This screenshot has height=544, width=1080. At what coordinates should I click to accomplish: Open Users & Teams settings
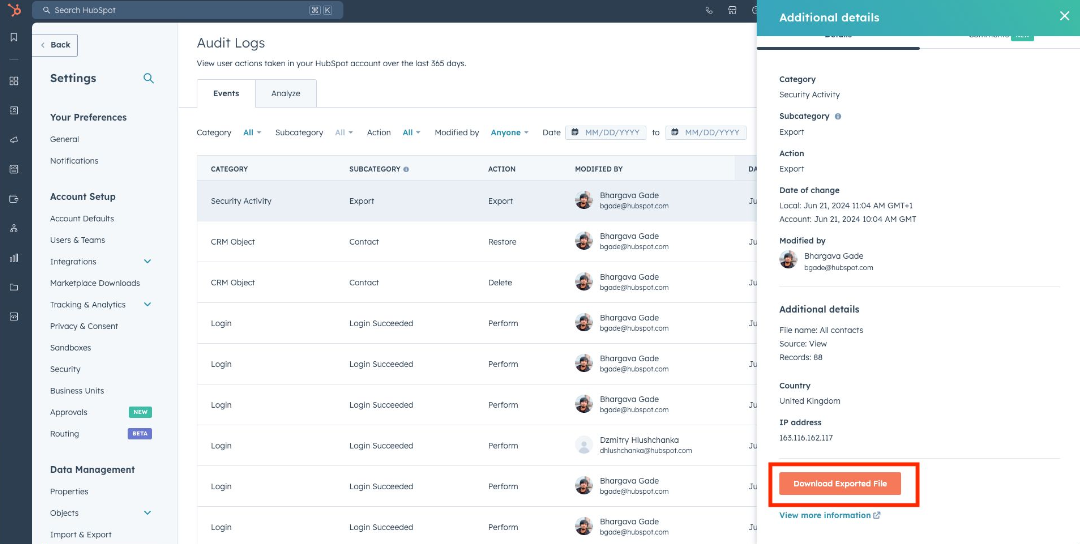click(x=77, y=240)
